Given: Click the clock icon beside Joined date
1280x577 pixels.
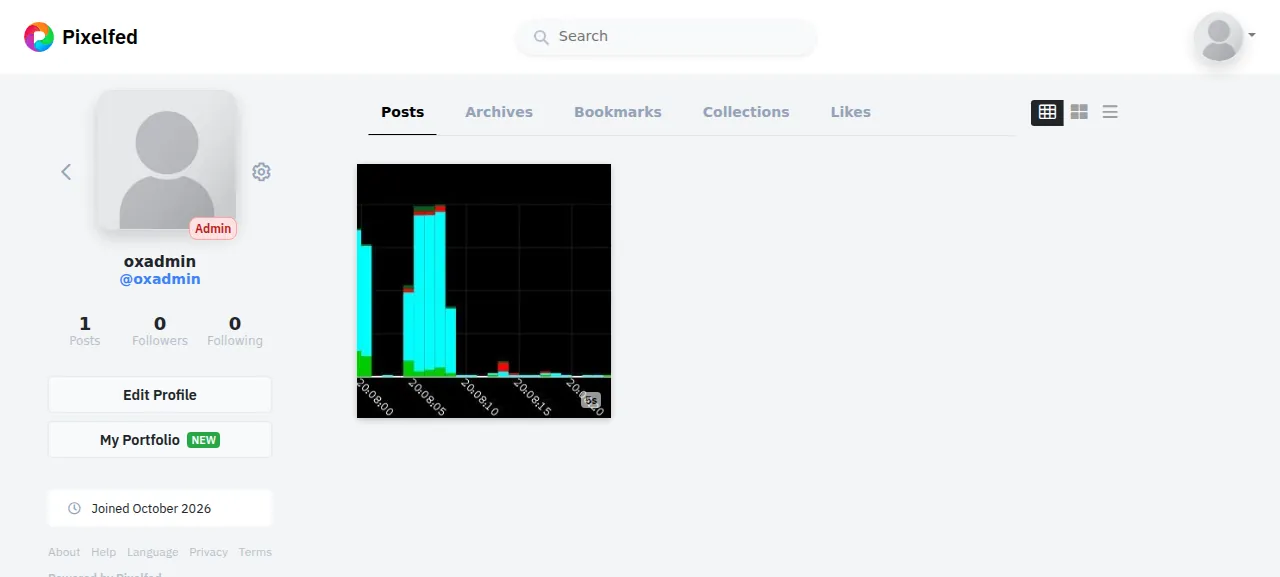Looking at the screenshot, I should point(74,508).
